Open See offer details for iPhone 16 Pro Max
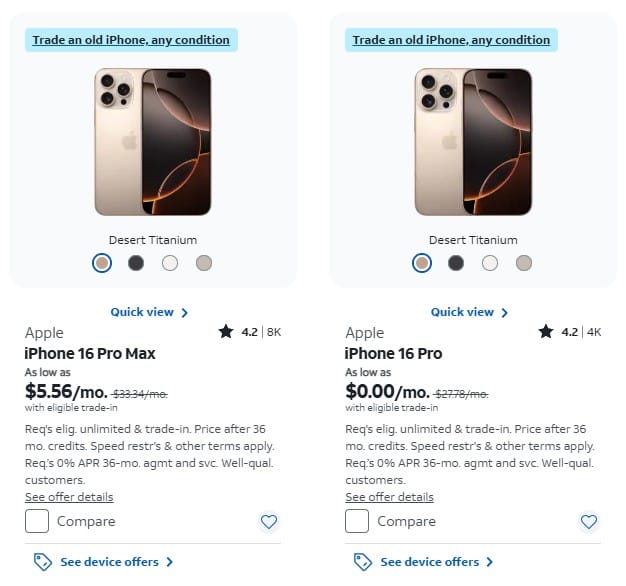Viewport: 626px width, 586px height. point(69,497)
